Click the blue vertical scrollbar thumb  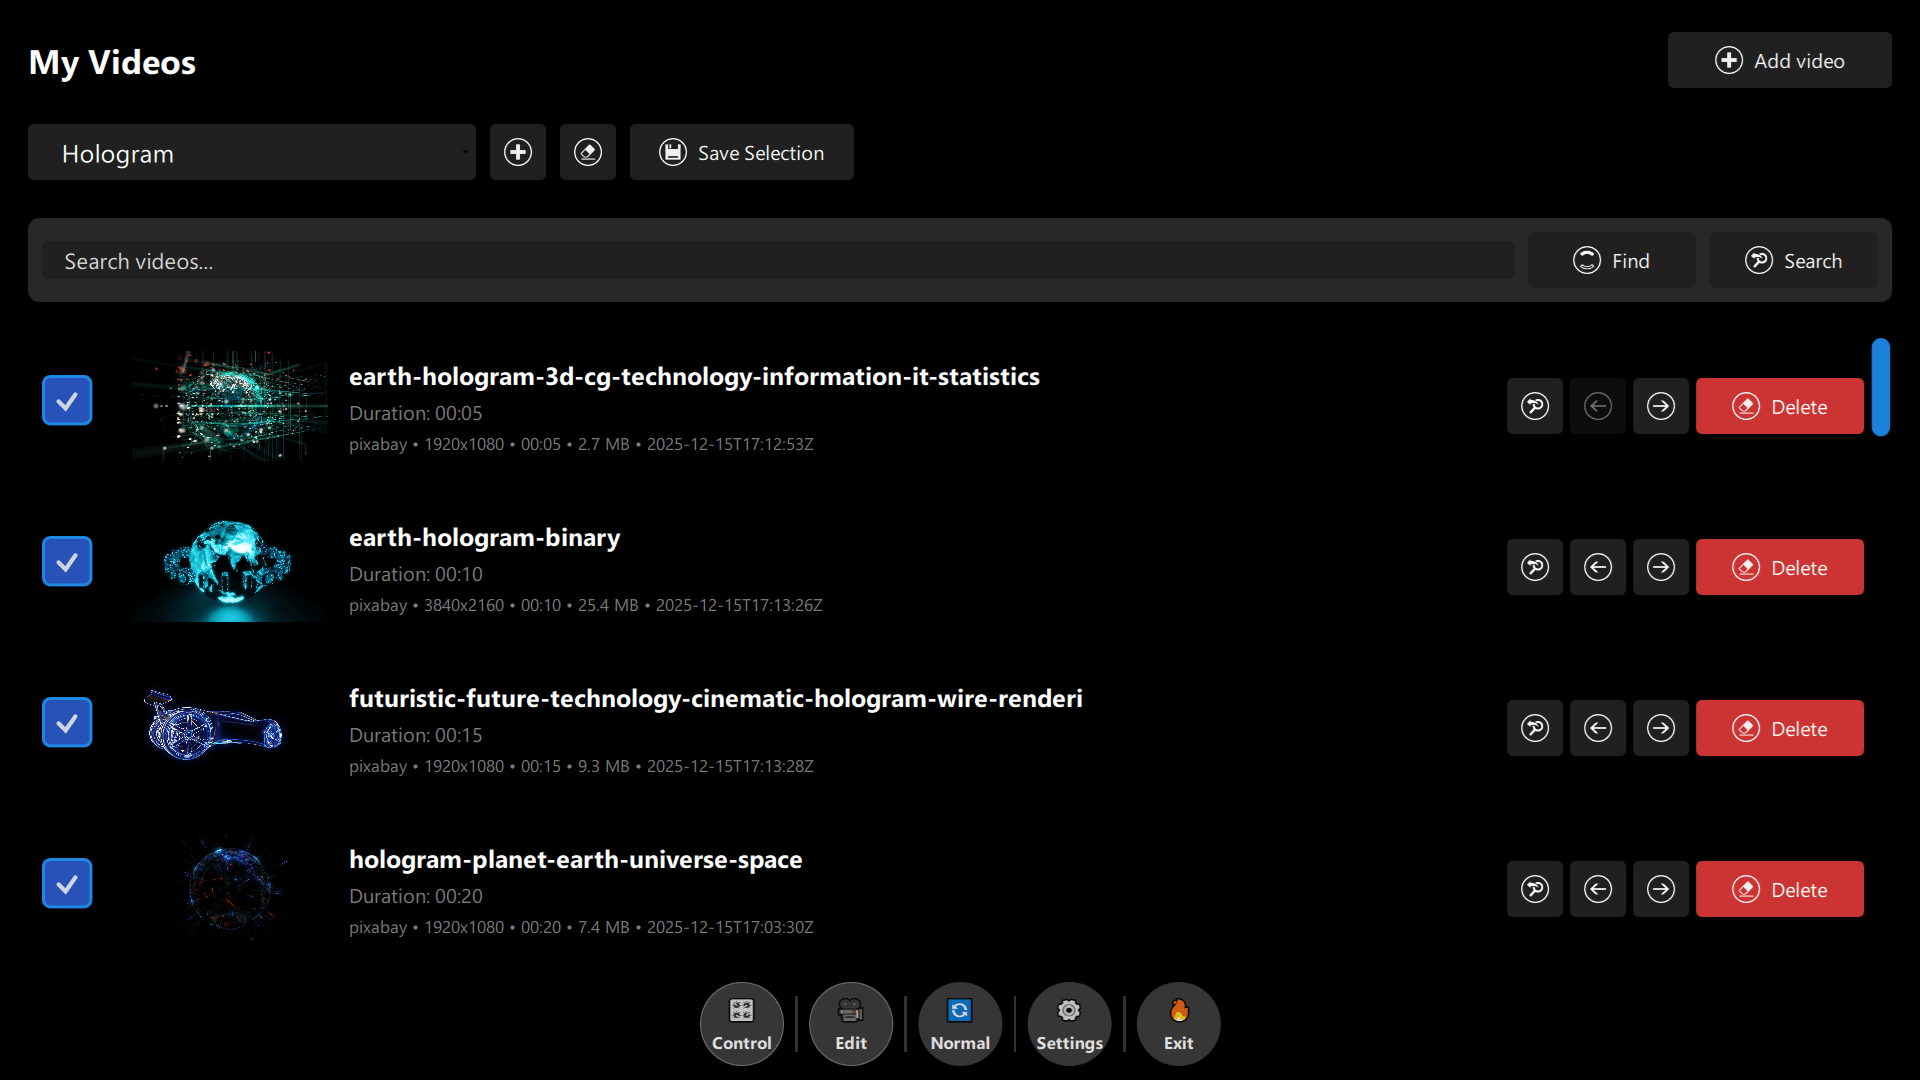[x=1880, y=387]
